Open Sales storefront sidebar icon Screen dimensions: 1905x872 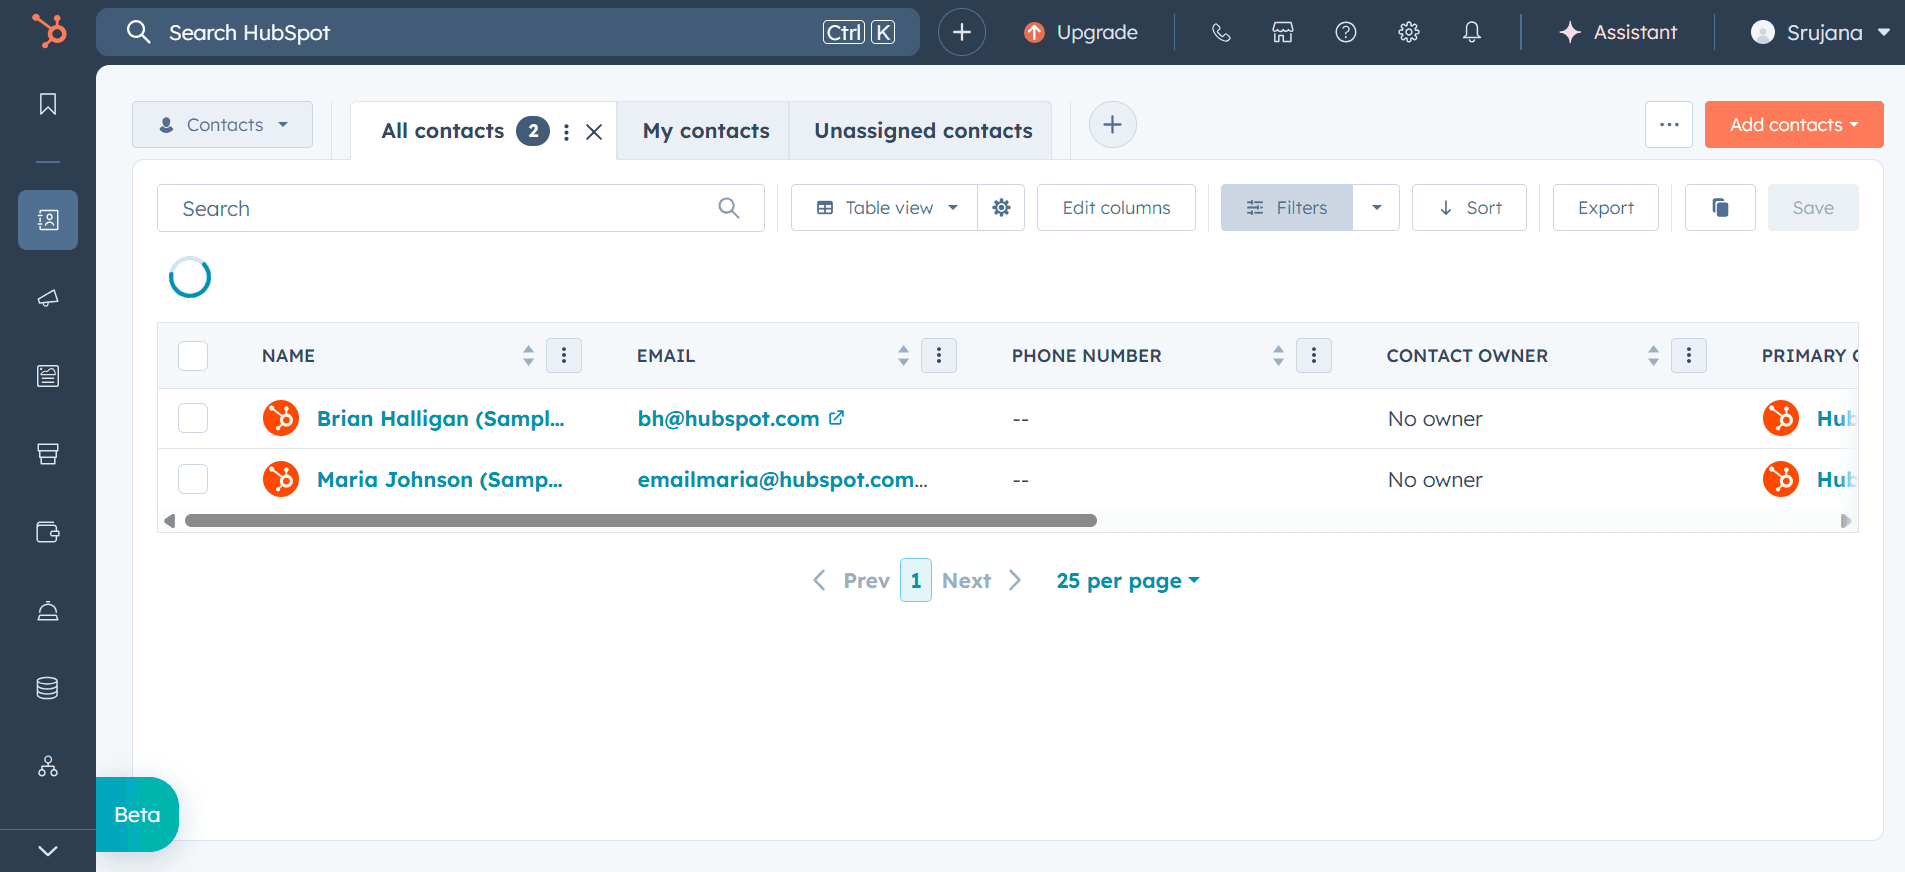pyautogui.click(x=48, y=454)
